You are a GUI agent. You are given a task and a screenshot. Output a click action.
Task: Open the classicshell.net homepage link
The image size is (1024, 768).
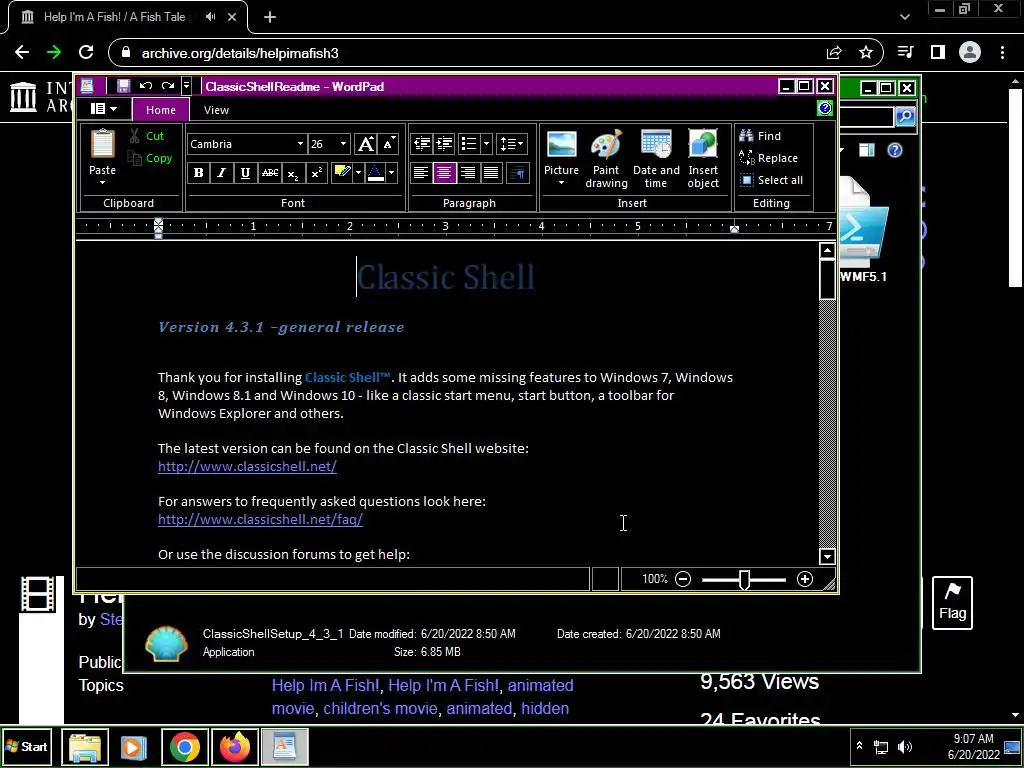click(248, 466)
